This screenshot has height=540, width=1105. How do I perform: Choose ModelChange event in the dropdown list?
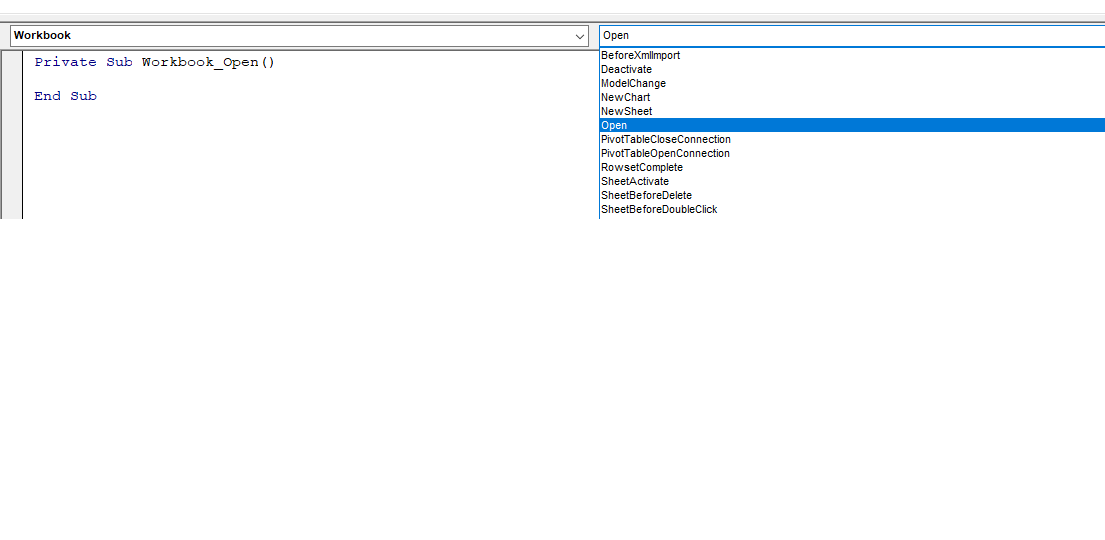click(x=852, y=83)
